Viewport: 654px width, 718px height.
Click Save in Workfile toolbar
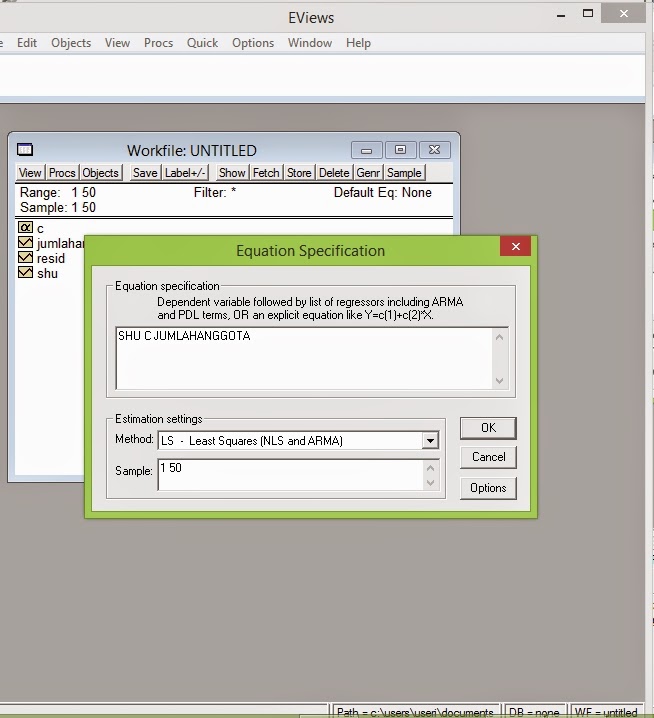pos(145,173)
